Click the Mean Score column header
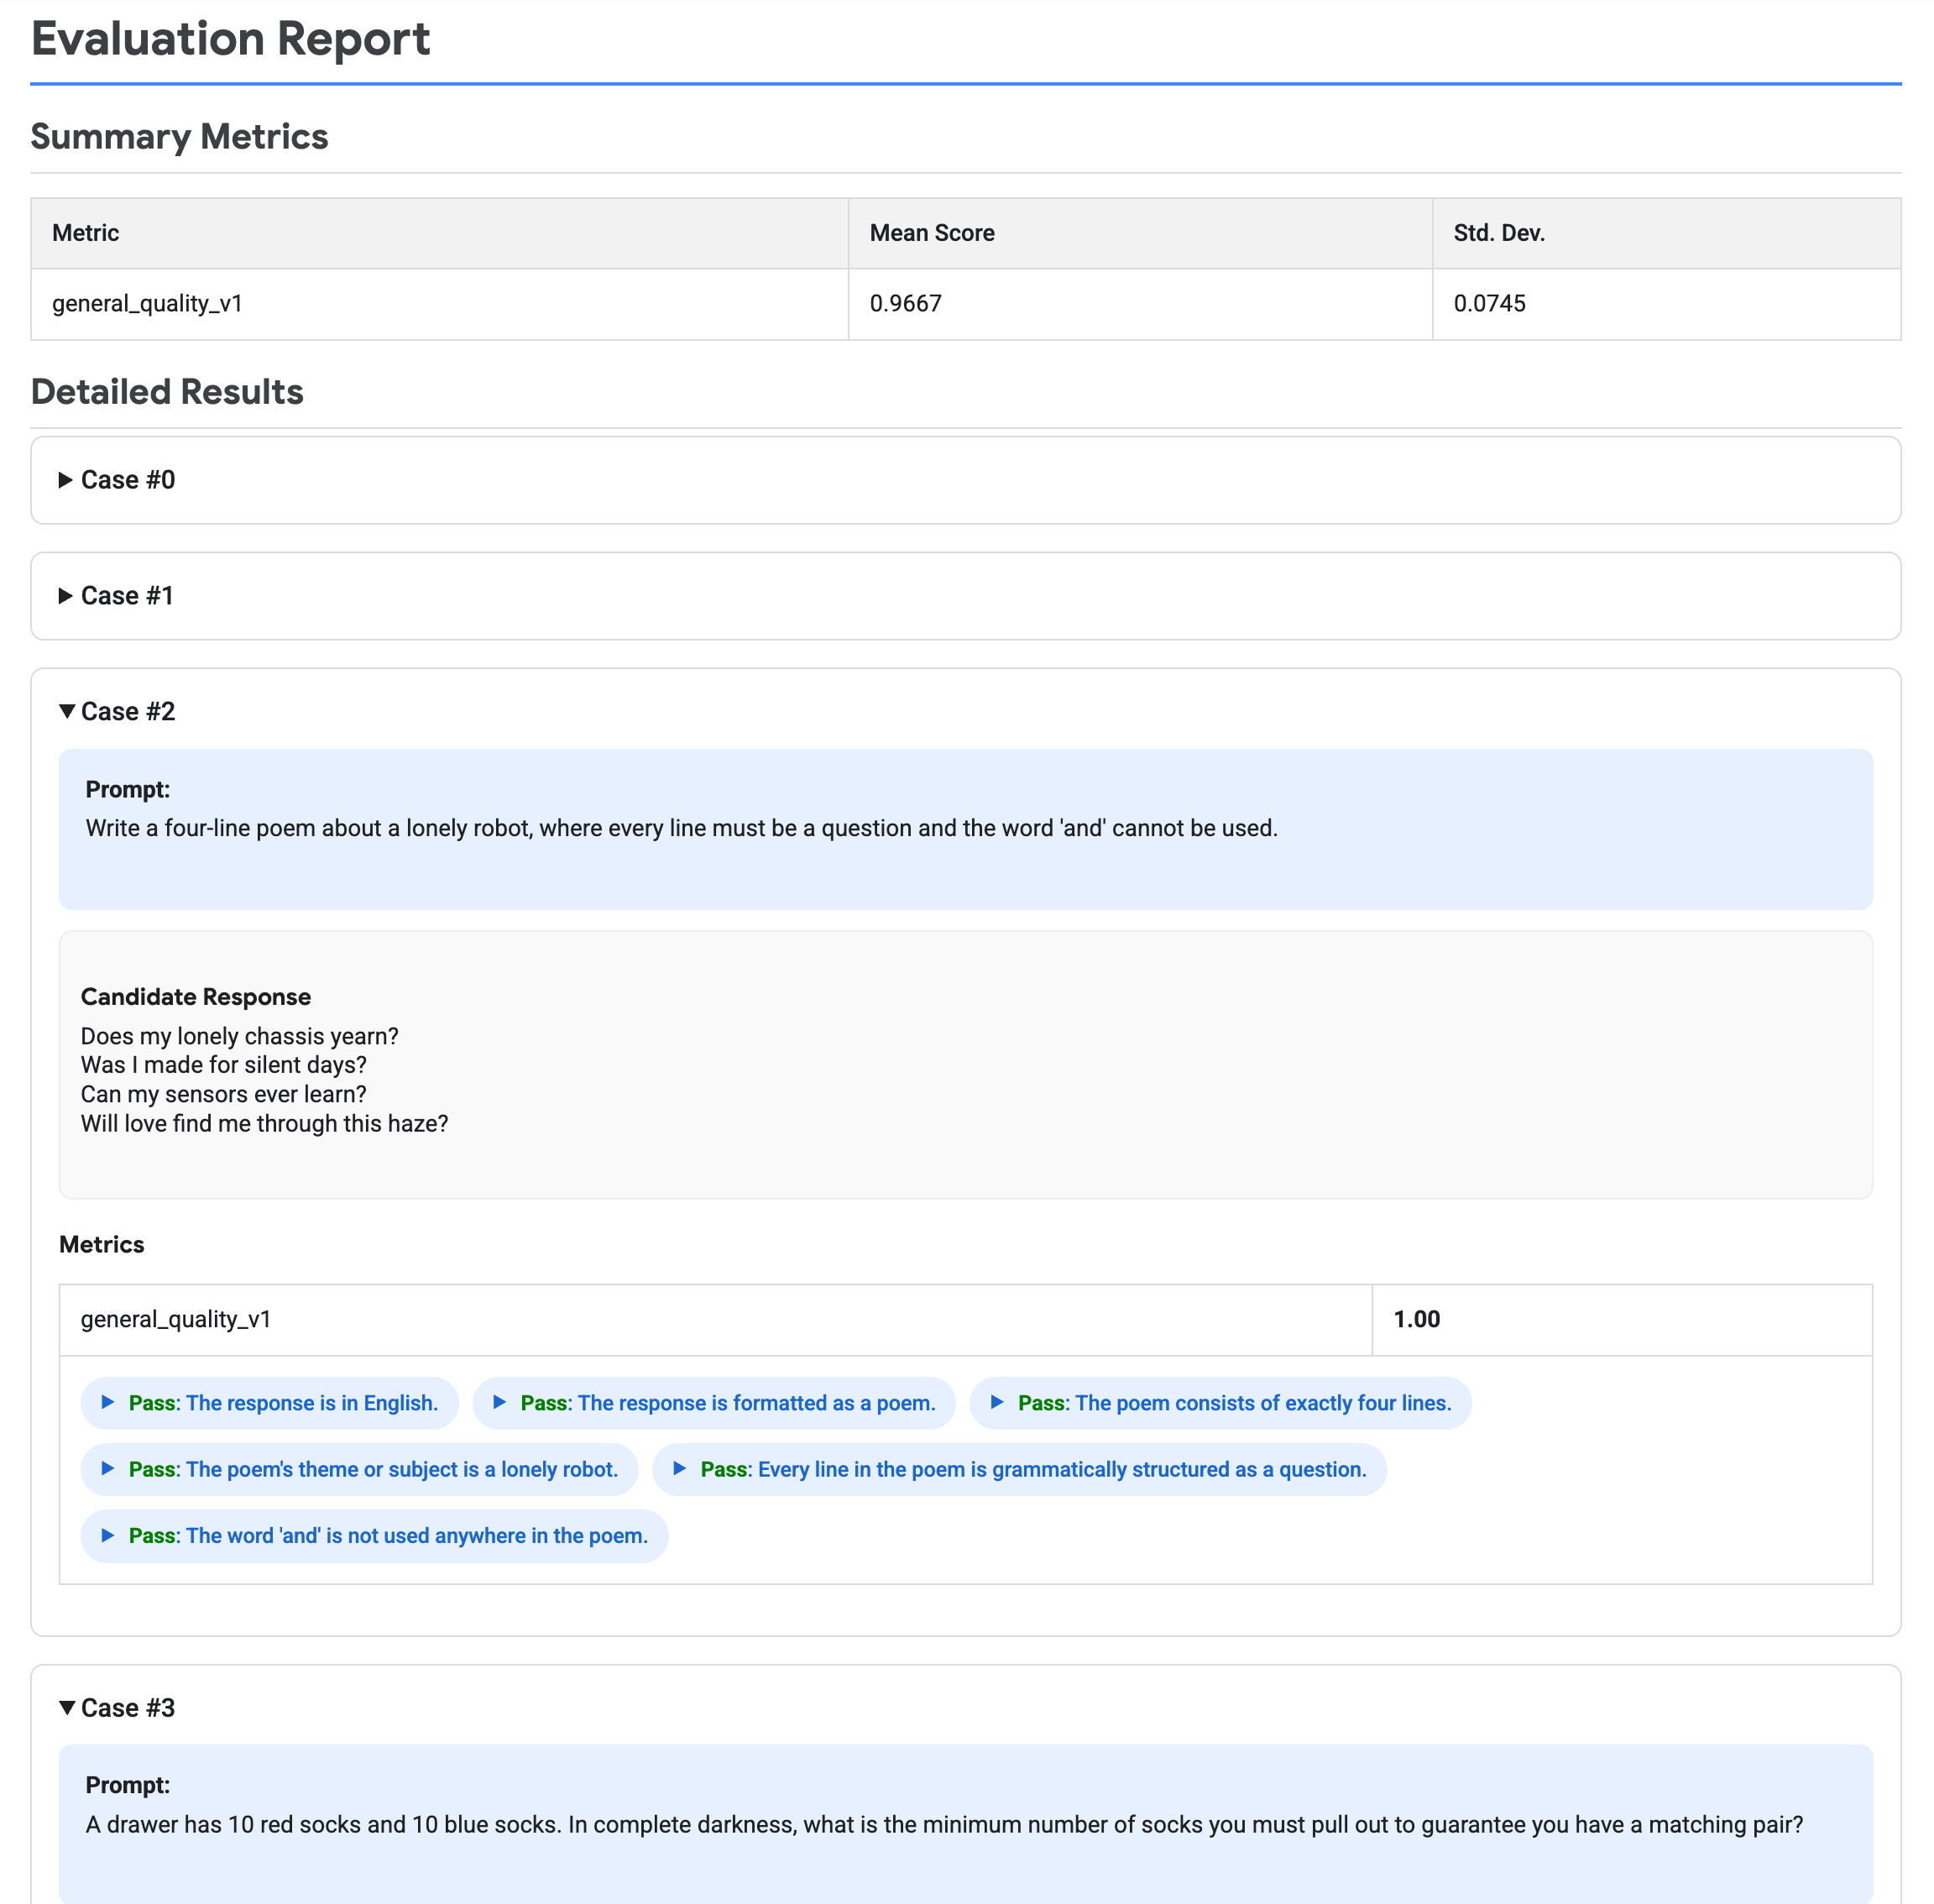 point(931,232)
